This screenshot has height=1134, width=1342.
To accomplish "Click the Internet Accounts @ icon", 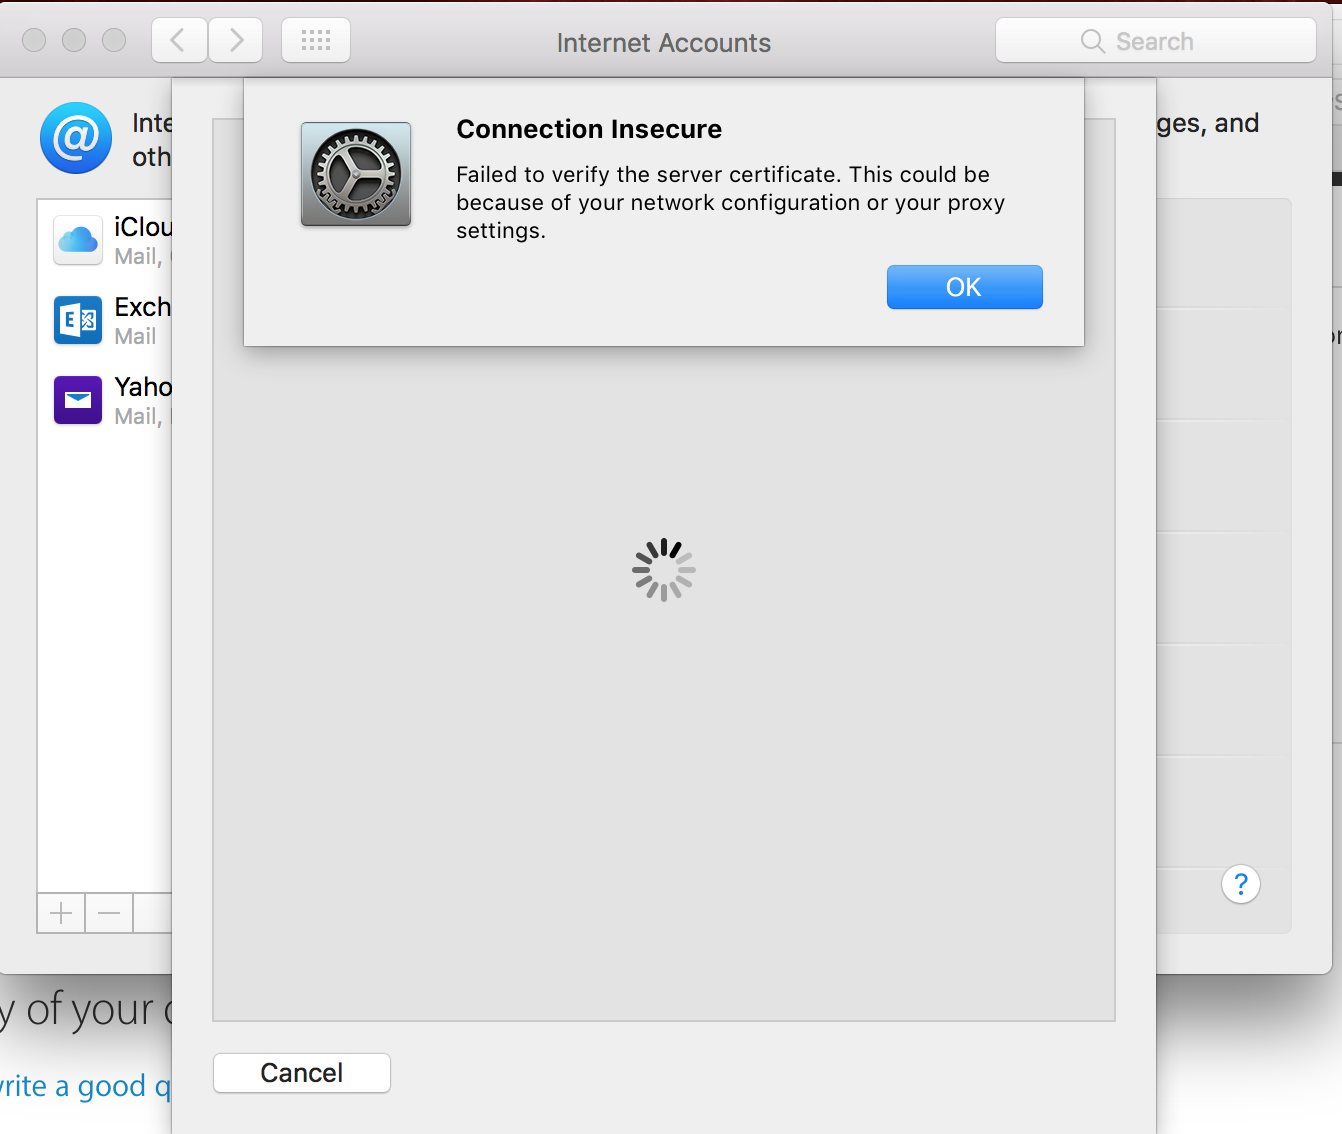I will [76, 138].
